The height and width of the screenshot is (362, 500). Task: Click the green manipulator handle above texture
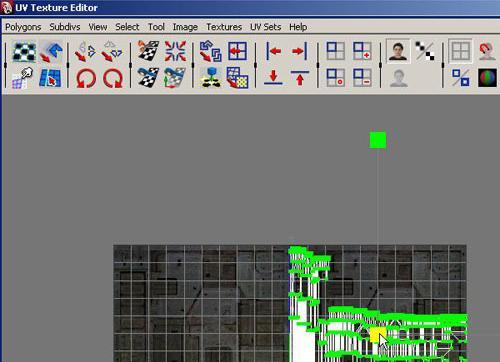378,140
